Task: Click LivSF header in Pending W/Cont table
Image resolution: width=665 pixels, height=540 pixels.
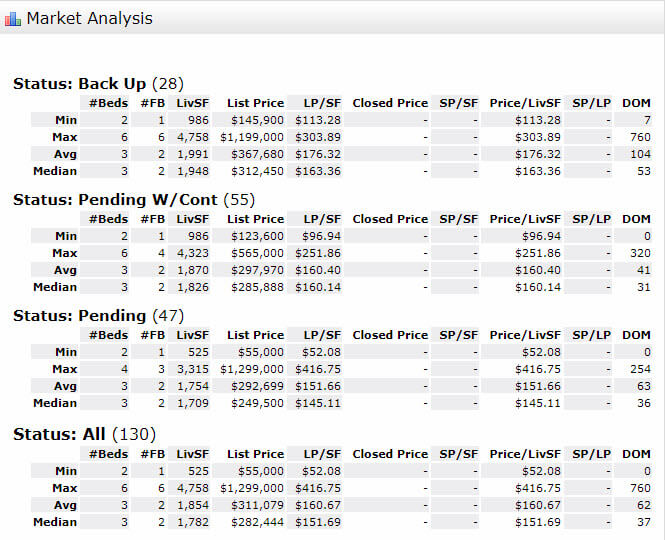Action: point(192,219)
